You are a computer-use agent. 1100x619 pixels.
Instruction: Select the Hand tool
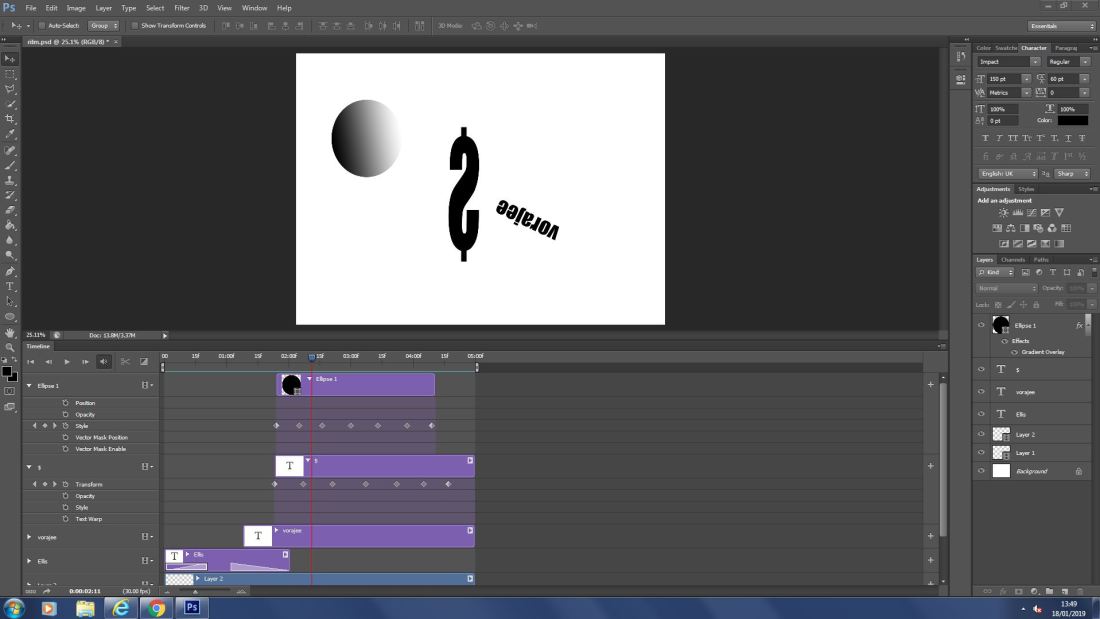[11, 332]
